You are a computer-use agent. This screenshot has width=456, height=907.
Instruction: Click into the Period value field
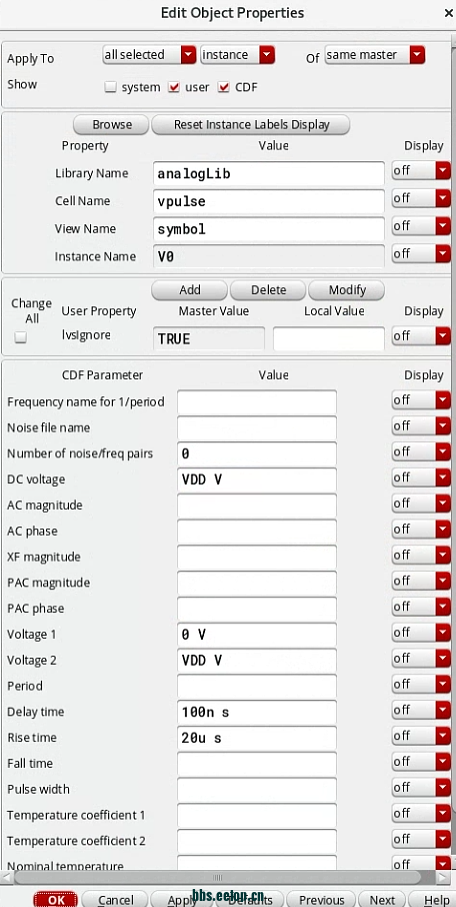coord(256,687)
